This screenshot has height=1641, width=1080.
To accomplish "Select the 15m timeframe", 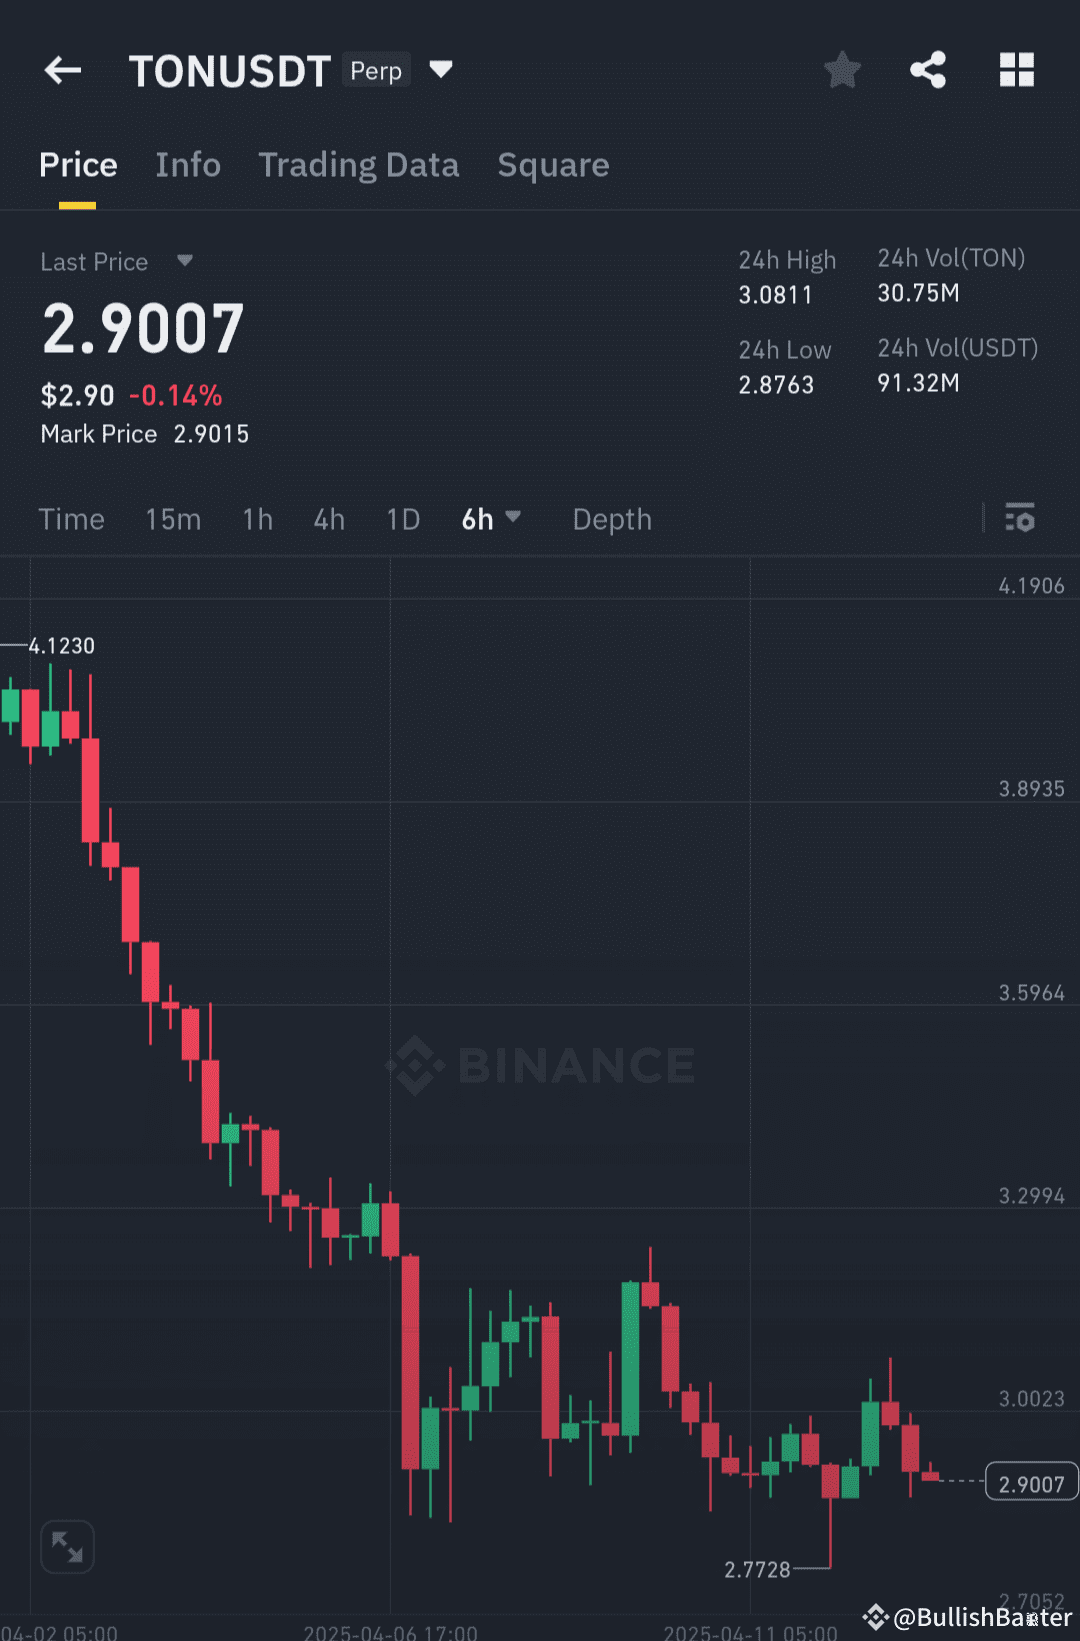I will tap(172, 519).
